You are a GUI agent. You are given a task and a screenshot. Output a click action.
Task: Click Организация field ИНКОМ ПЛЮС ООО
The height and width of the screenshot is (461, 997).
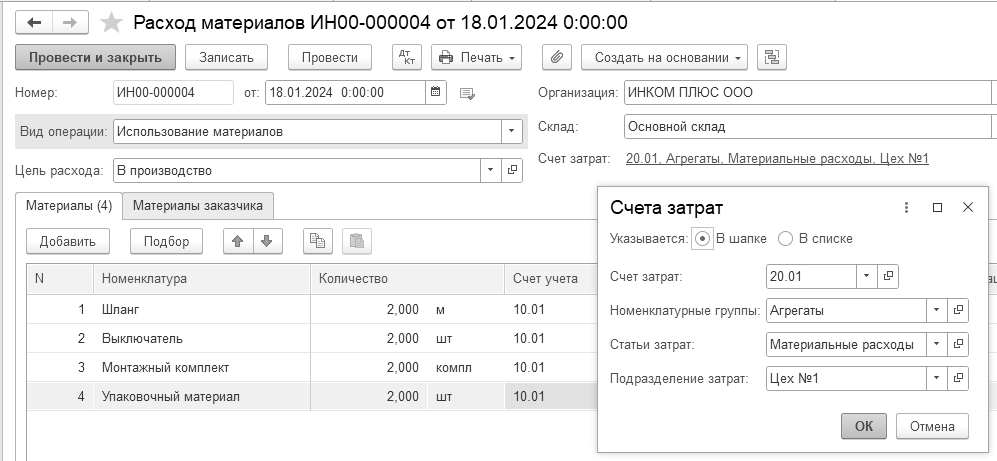click(808, 92)
